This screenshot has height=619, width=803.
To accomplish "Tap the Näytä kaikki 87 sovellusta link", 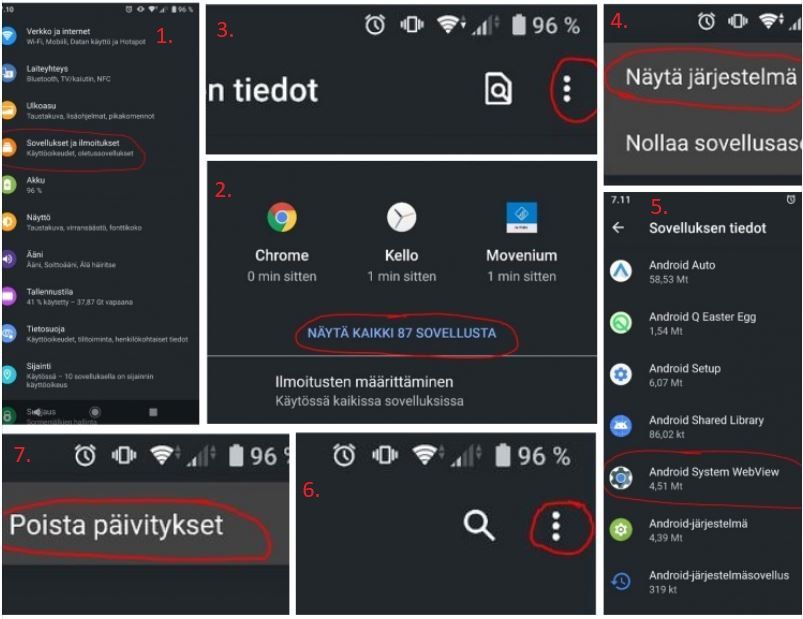I will pyautogui.click(x=402, y=333).
